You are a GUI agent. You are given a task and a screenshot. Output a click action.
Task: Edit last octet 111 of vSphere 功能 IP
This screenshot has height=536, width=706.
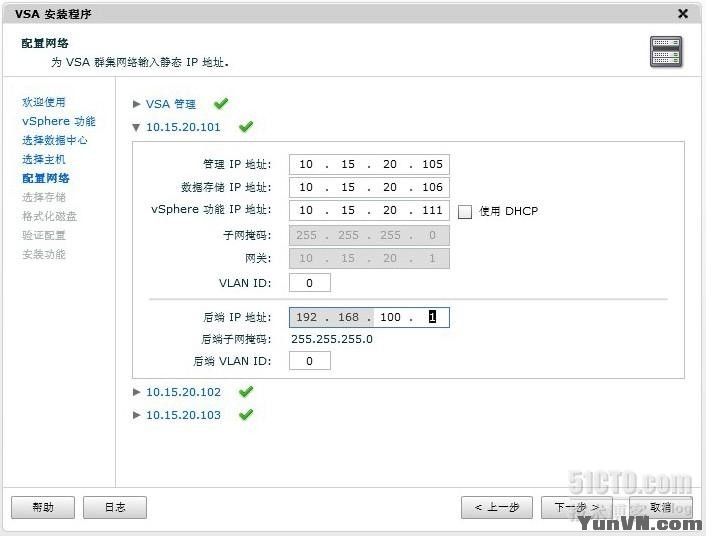coord(432,210)
